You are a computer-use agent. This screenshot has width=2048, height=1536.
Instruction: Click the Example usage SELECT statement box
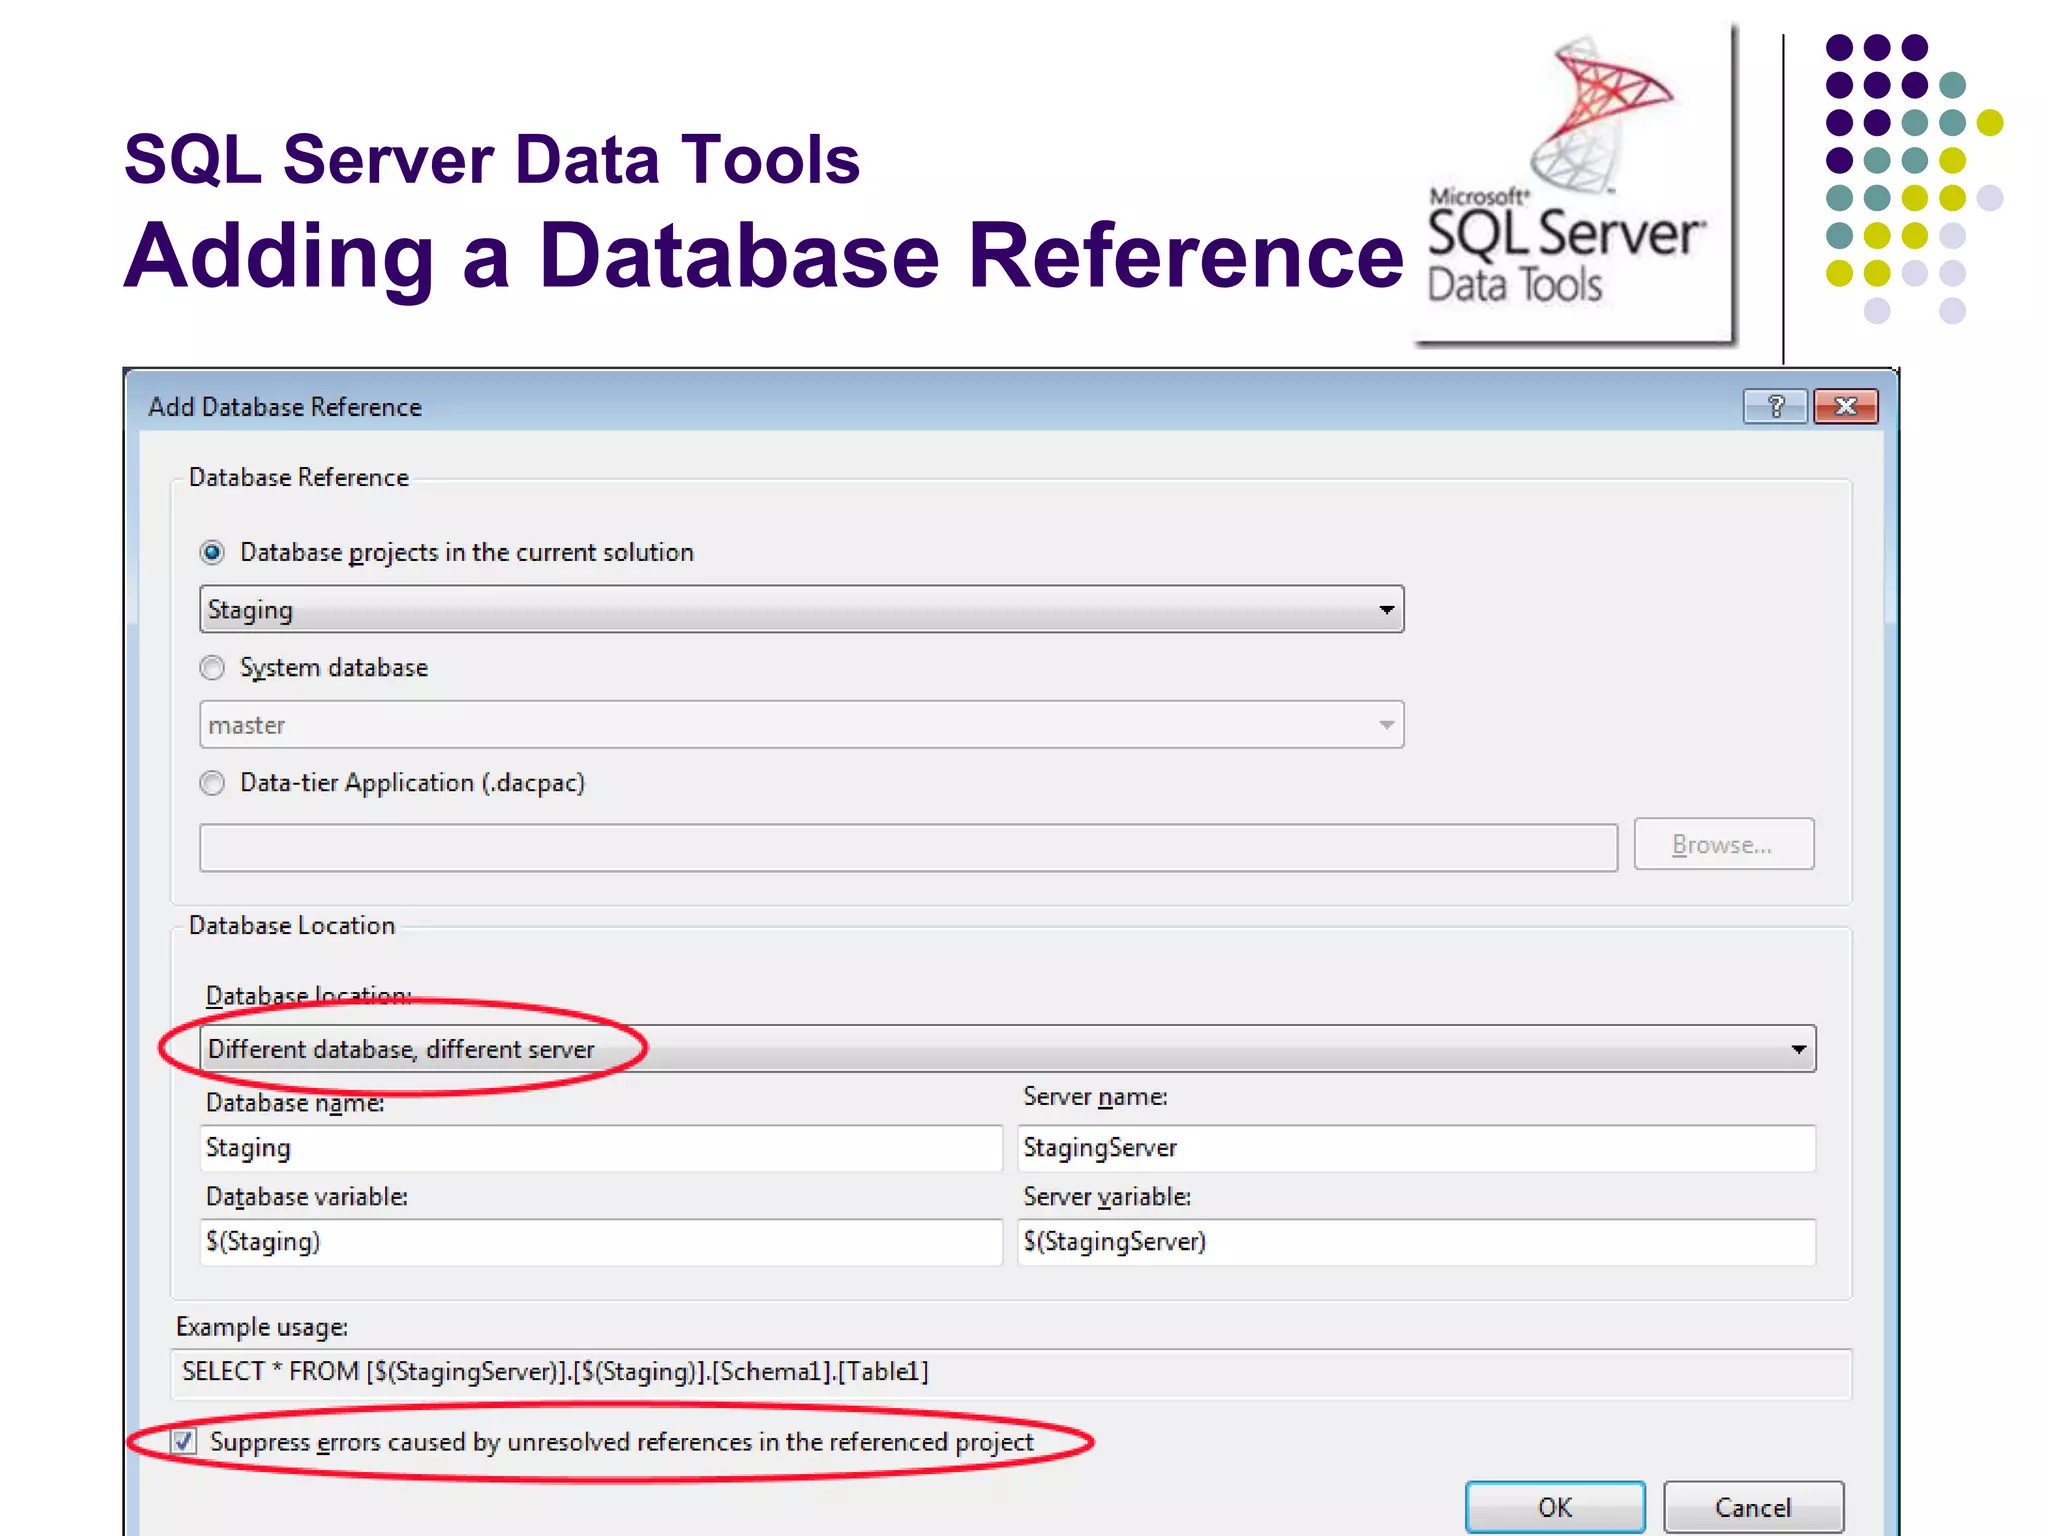(1011, 1373)
